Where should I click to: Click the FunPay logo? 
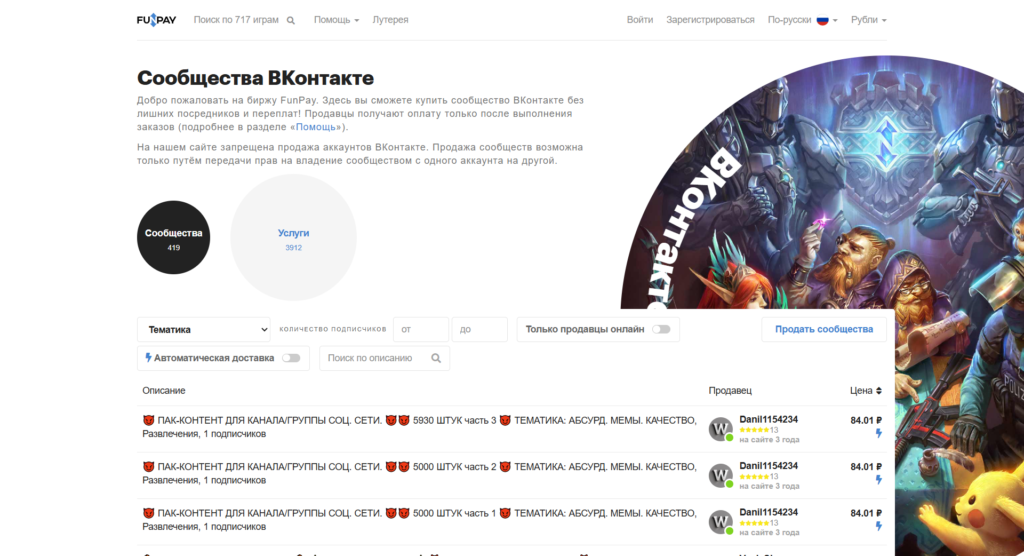point(156,20)
